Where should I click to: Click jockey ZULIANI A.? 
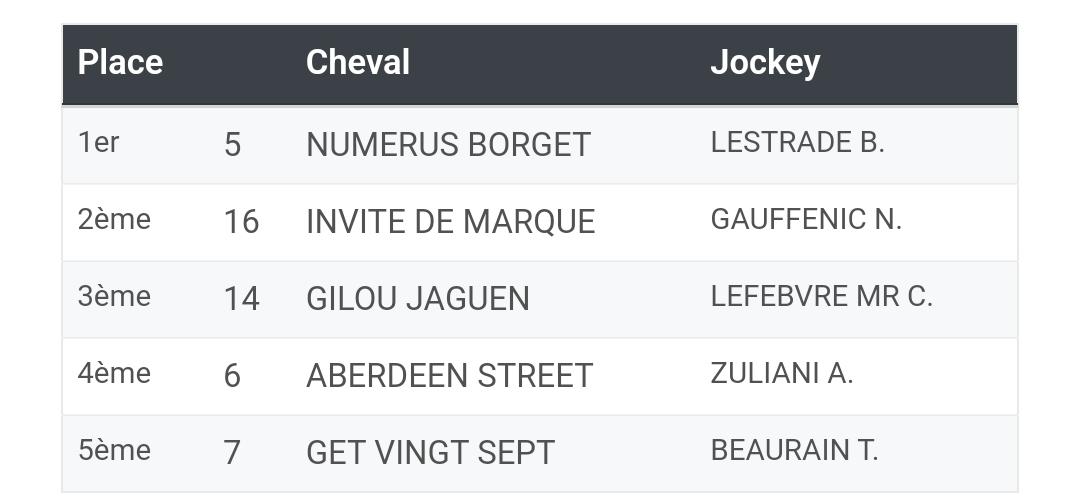pyautogui.click(x=782, y=374)
